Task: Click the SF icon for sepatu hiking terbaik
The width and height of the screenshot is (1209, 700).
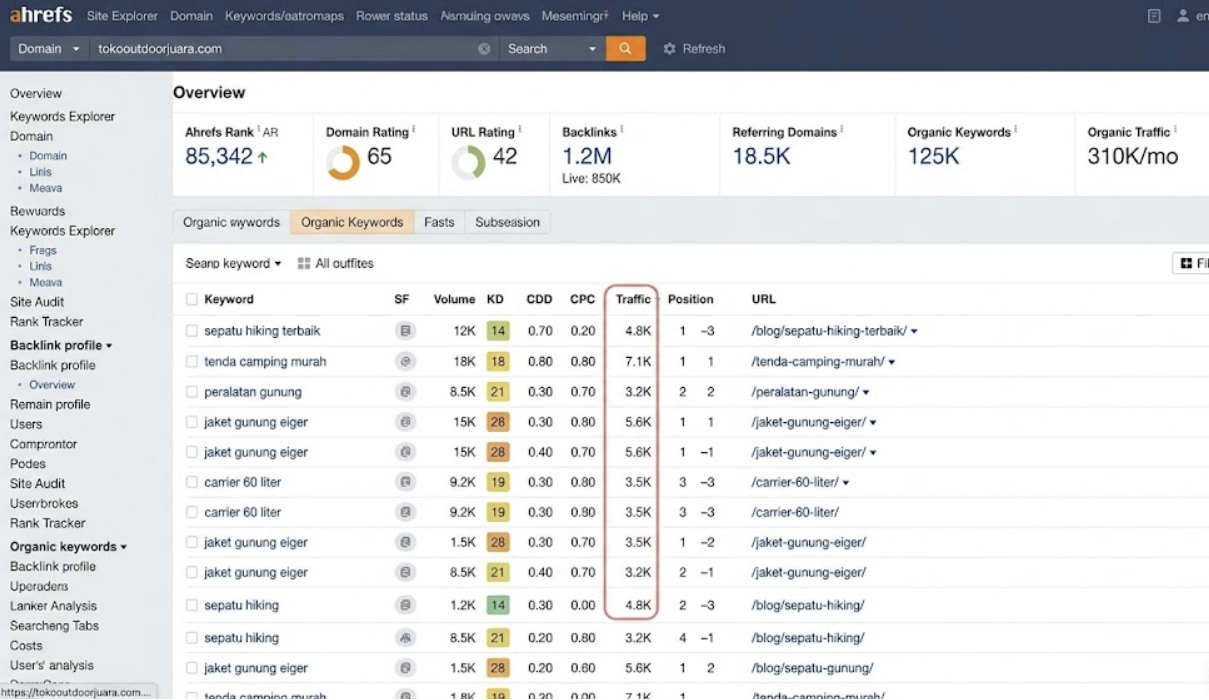Action: [x=405, y=331]
